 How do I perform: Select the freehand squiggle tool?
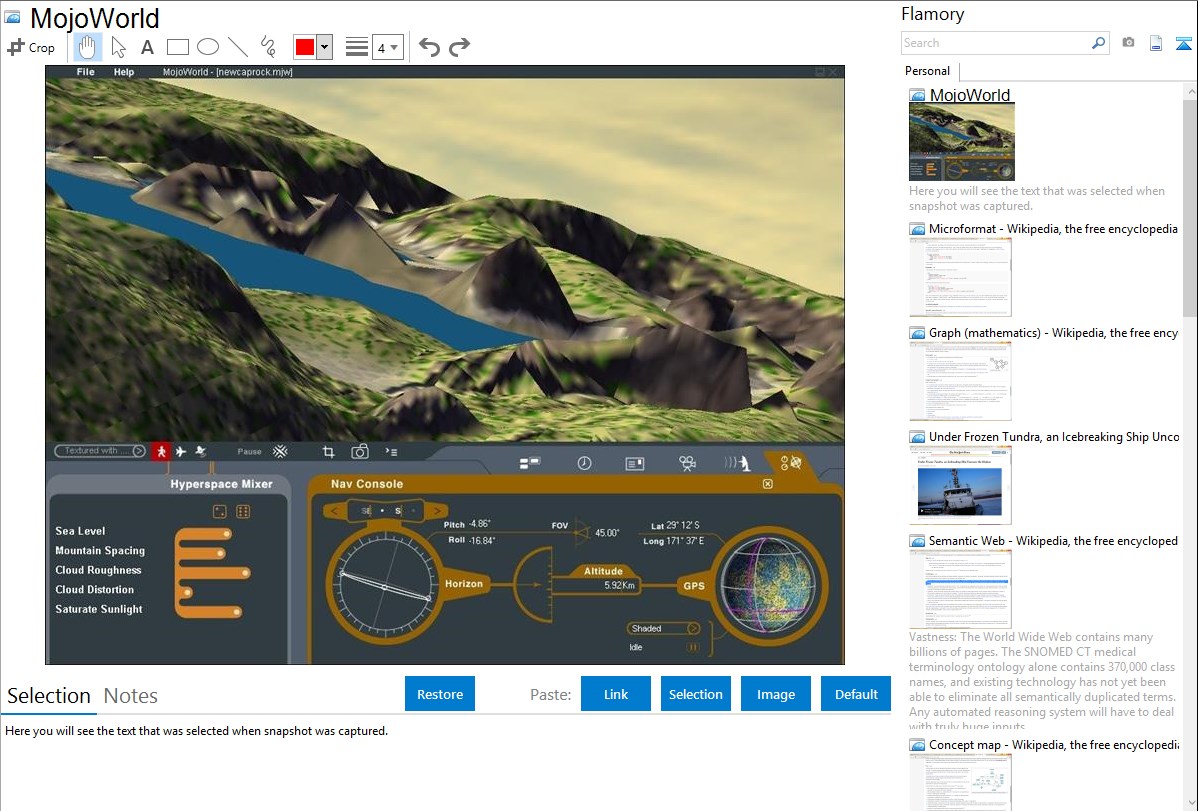point(267,47)
